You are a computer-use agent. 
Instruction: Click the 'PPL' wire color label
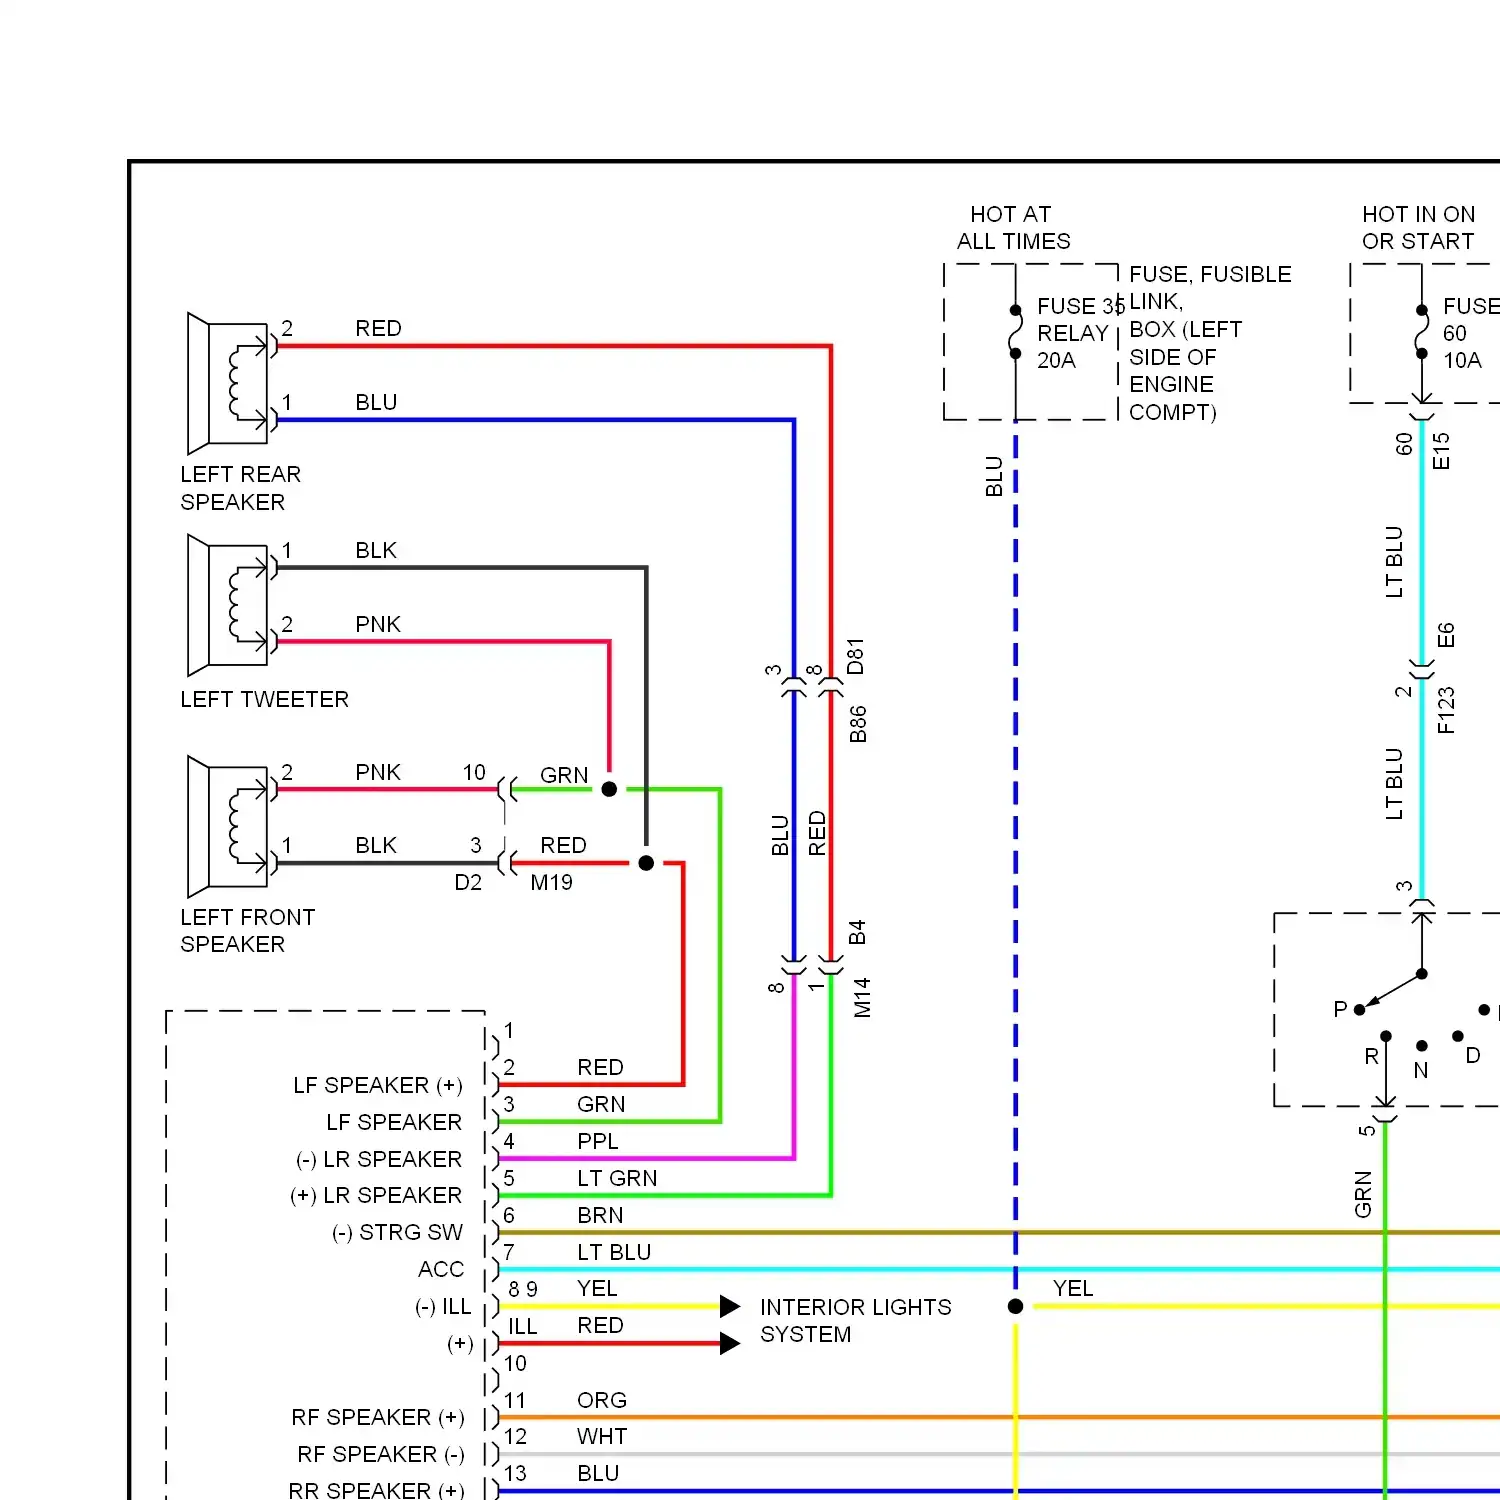(598, 1141)
